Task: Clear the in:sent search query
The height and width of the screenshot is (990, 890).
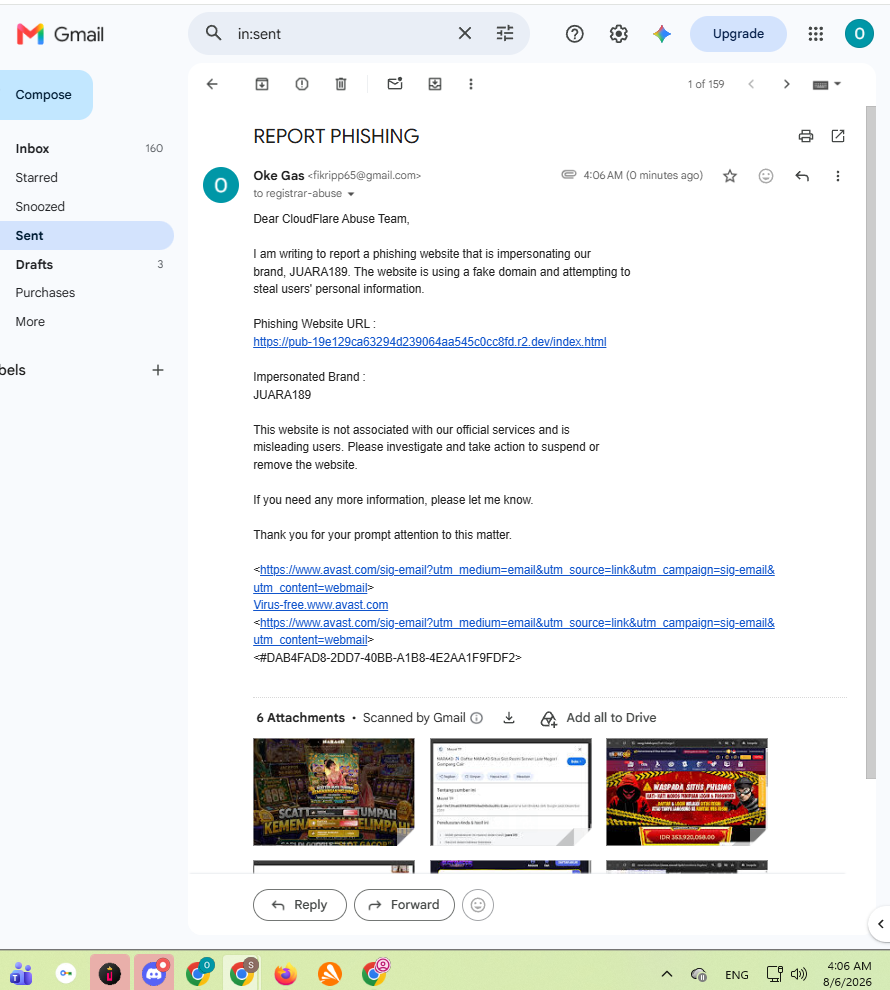Action: [x=465, y=33]
